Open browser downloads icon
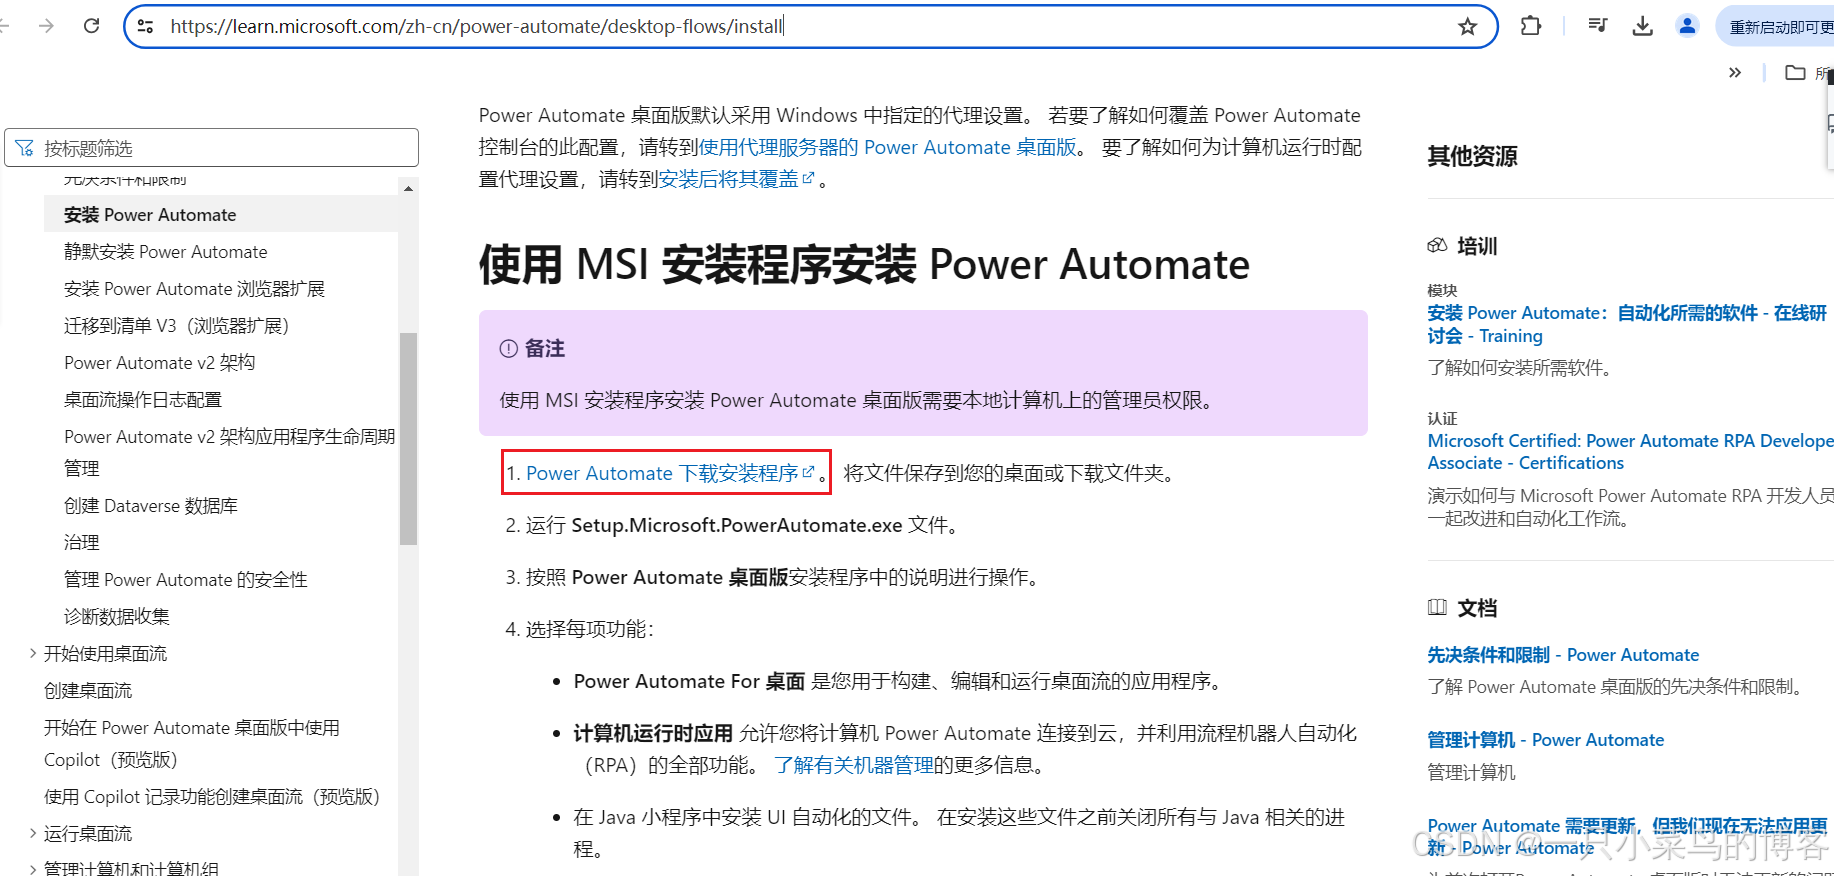Viewport: 1834px width, 876px height. (x=1642, y=26)
